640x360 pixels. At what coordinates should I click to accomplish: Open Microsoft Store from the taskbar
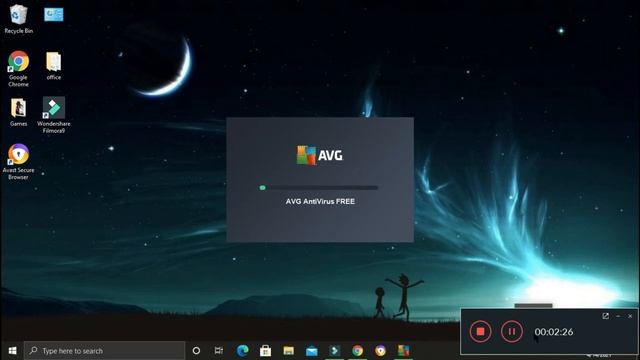[x=265, y=351]
